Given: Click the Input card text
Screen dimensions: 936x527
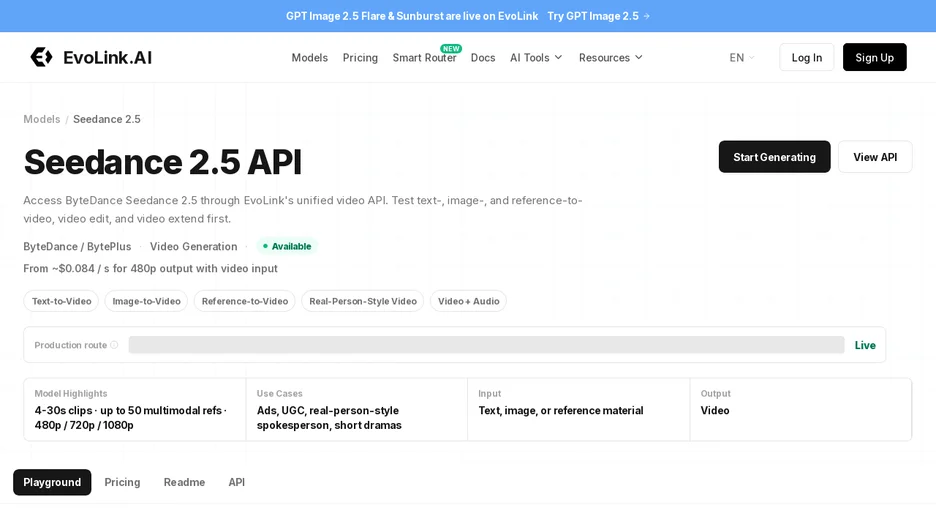Looking at the screenshot, I should click(561, 411).
